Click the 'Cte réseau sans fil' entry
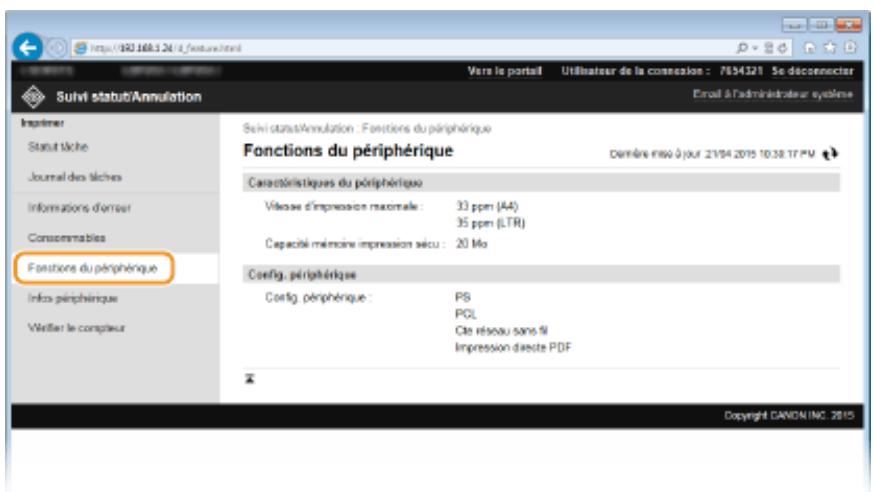 point(501,331)
